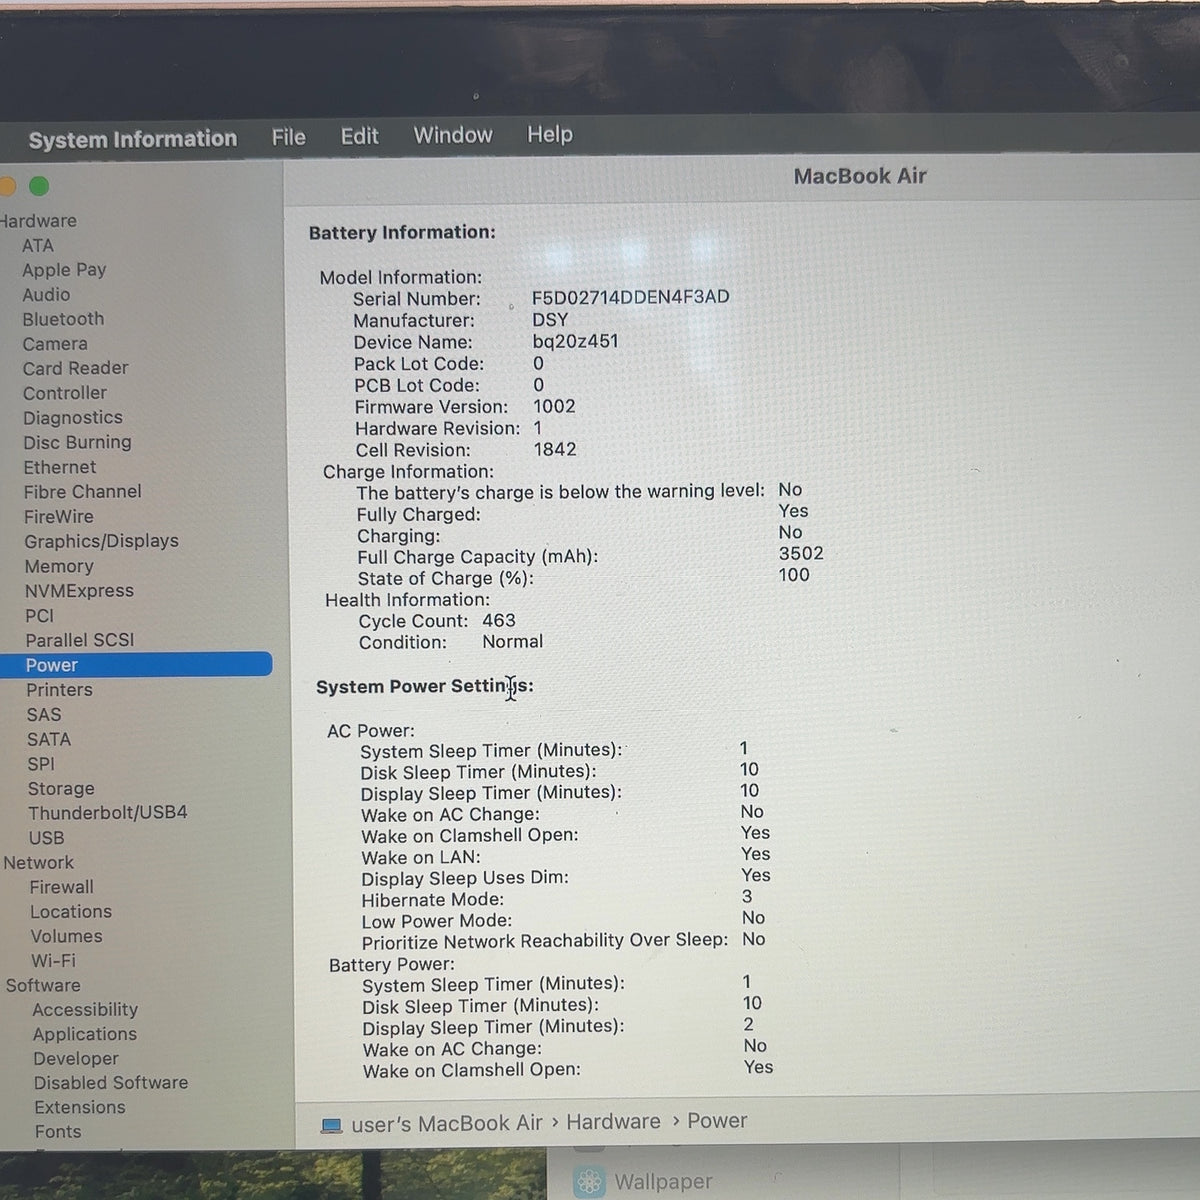Image resolution: width=1200 pixels, height=1200 pixels.
Task: Click the Full Charge Capacity value 3502
Action: coord(801,554)
